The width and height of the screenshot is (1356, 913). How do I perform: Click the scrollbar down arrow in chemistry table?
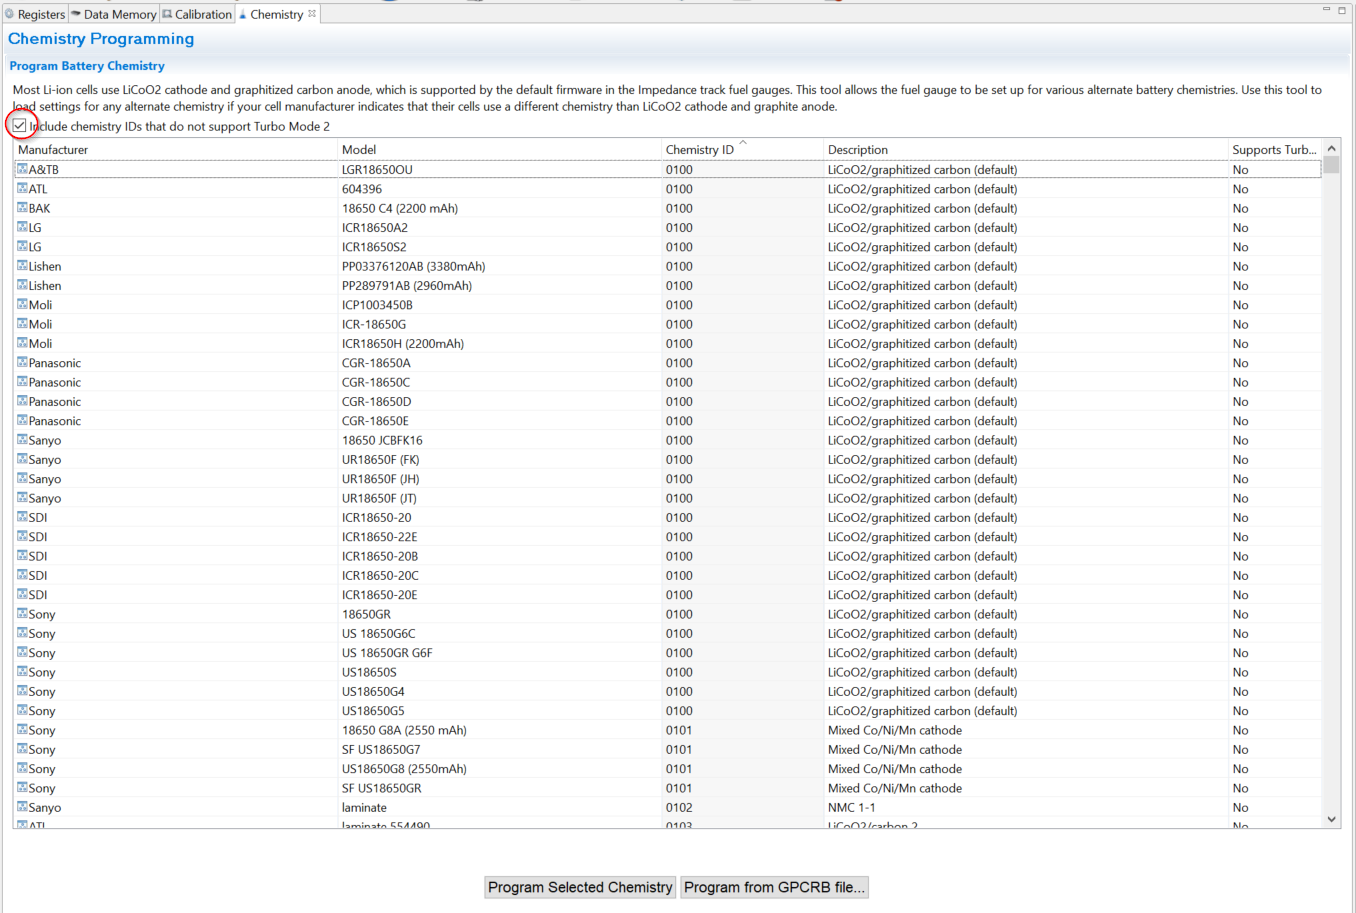[1331, 819]
